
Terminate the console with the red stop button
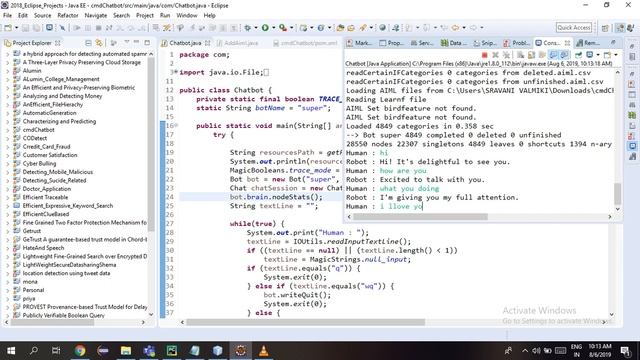coord(484,55)
